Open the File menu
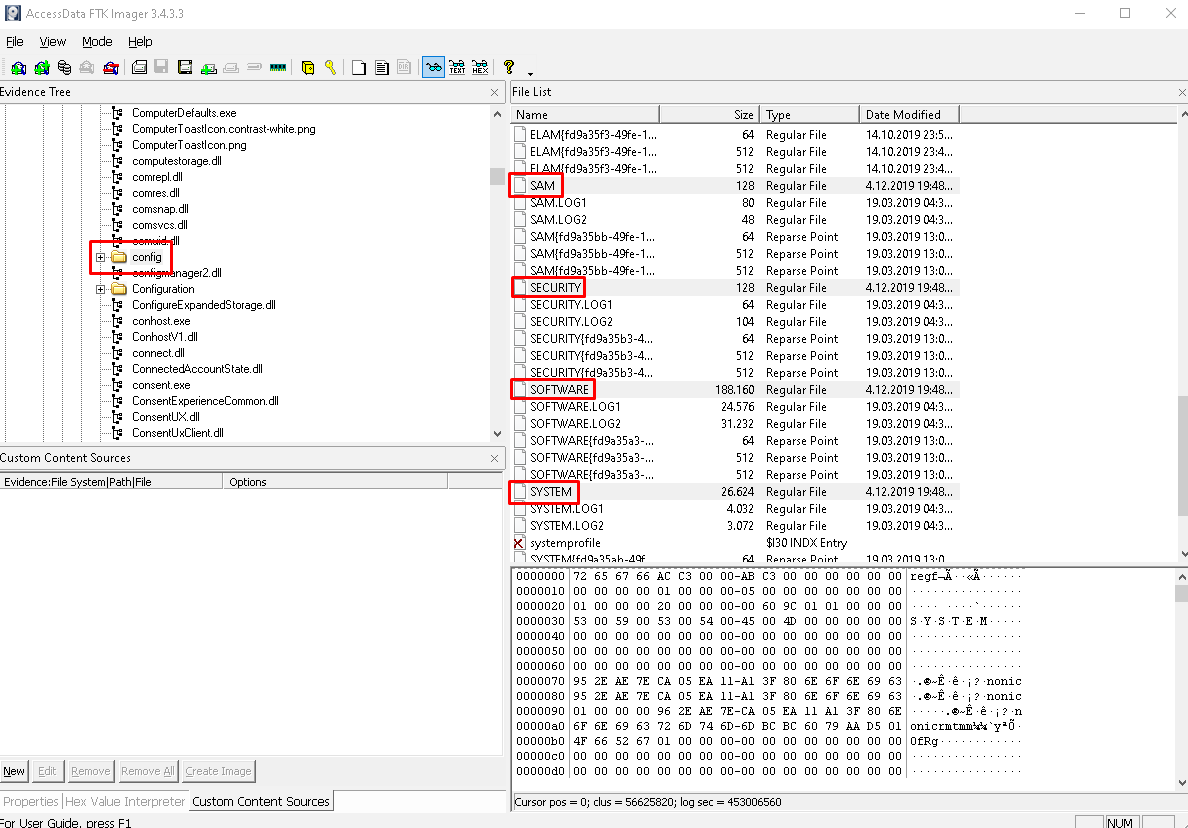 click(x=15, y=42)
